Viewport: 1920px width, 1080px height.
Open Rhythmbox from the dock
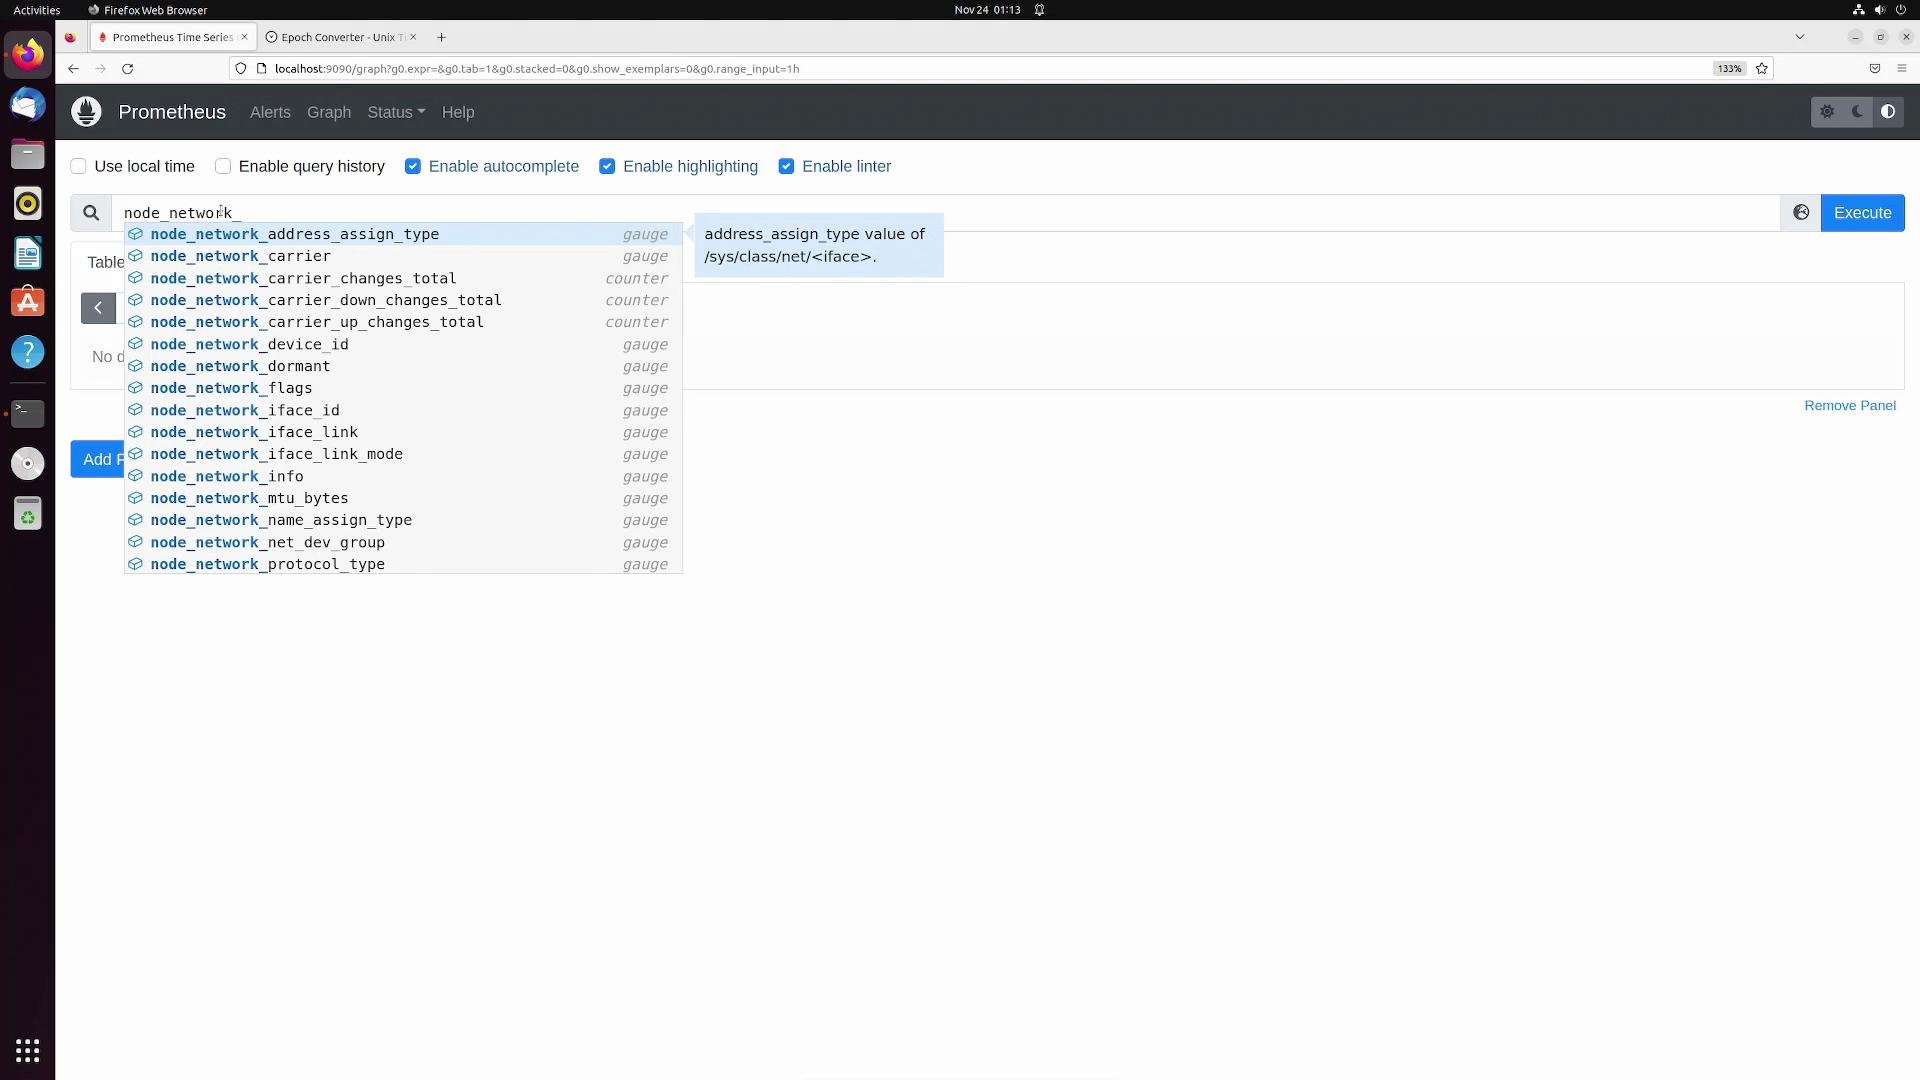28,203
